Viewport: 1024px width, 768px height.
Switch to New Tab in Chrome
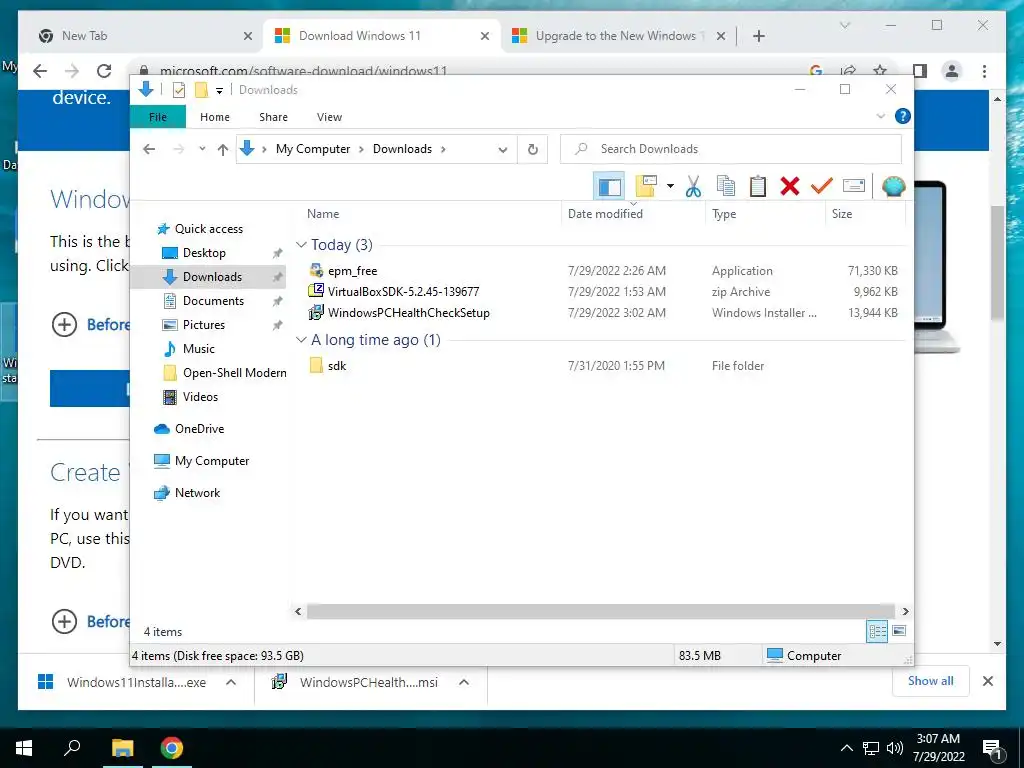pyautogui.click(x=142, y=36)
